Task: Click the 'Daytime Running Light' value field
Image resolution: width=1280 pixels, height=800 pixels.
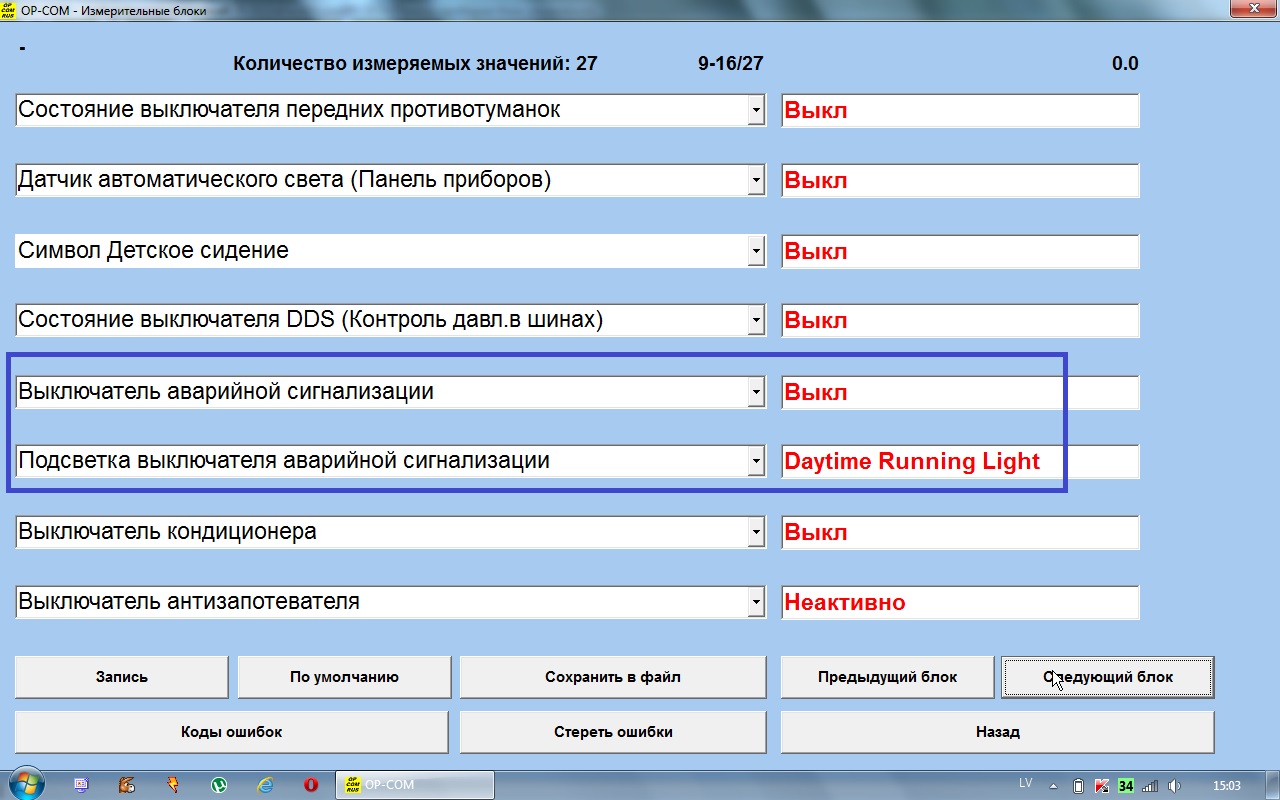Action: [959, 462]
